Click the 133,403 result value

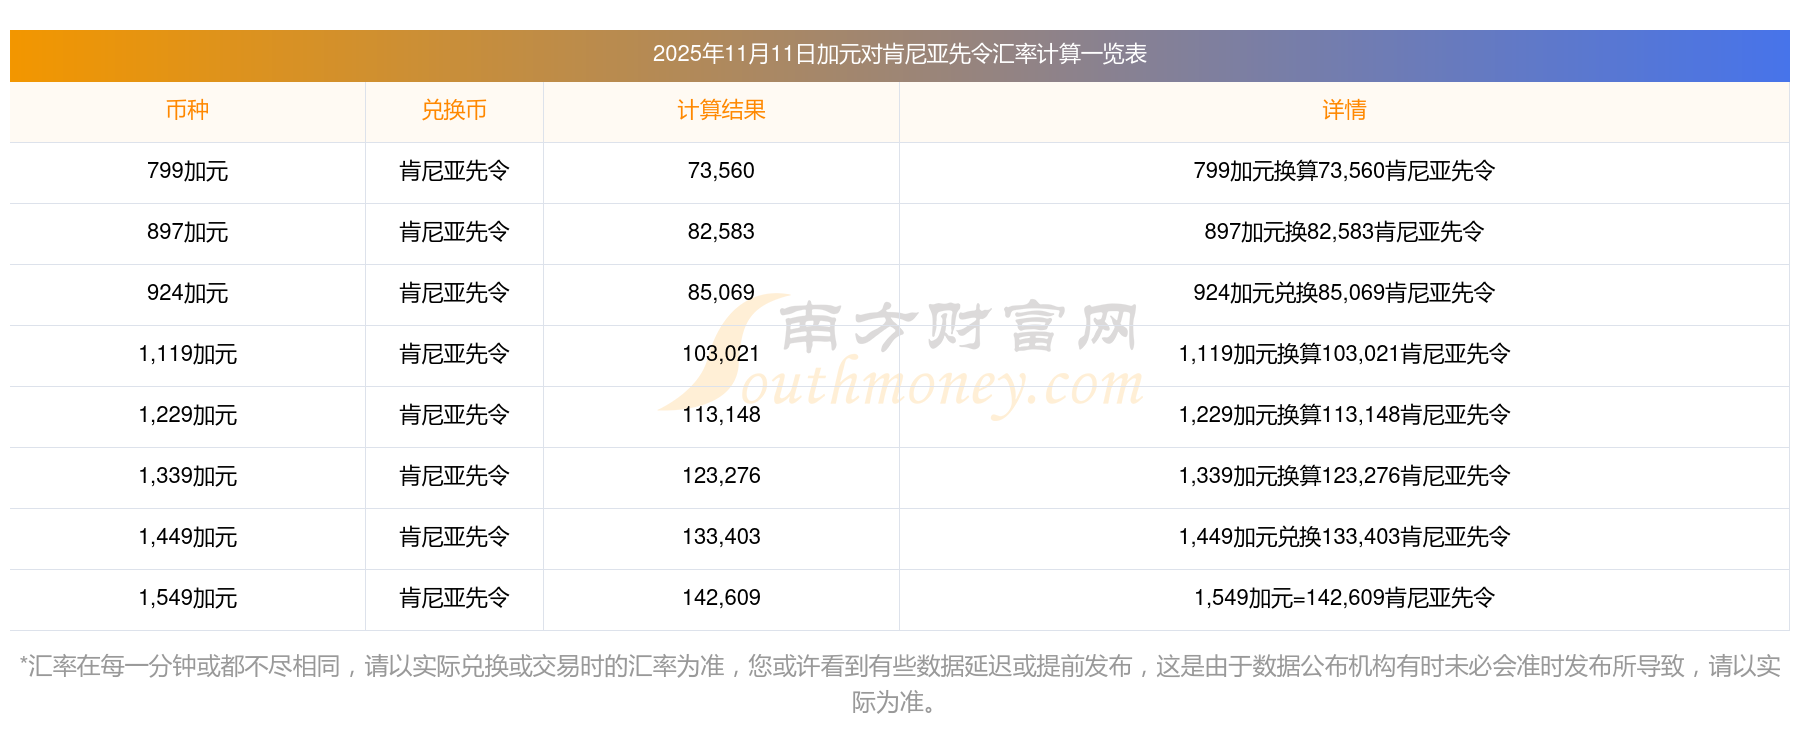click(721, 537)
